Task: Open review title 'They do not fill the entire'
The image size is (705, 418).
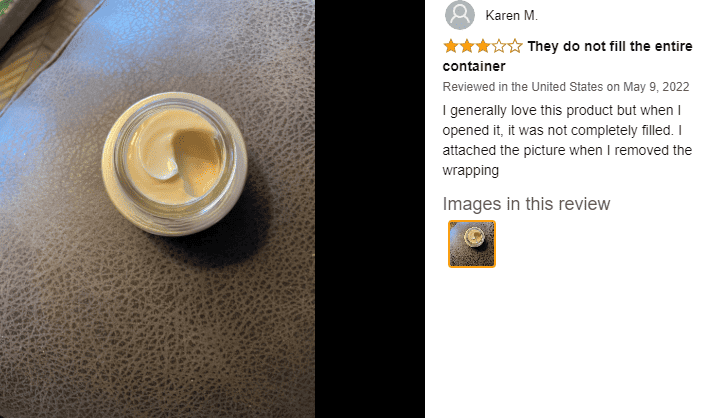Action: (610, 46)
